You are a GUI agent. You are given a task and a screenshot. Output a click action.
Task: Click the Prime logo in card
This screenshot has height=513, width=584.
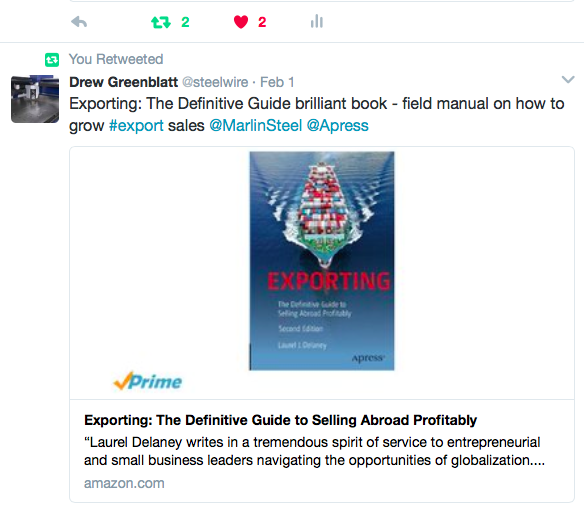click(x=148, y=381)
